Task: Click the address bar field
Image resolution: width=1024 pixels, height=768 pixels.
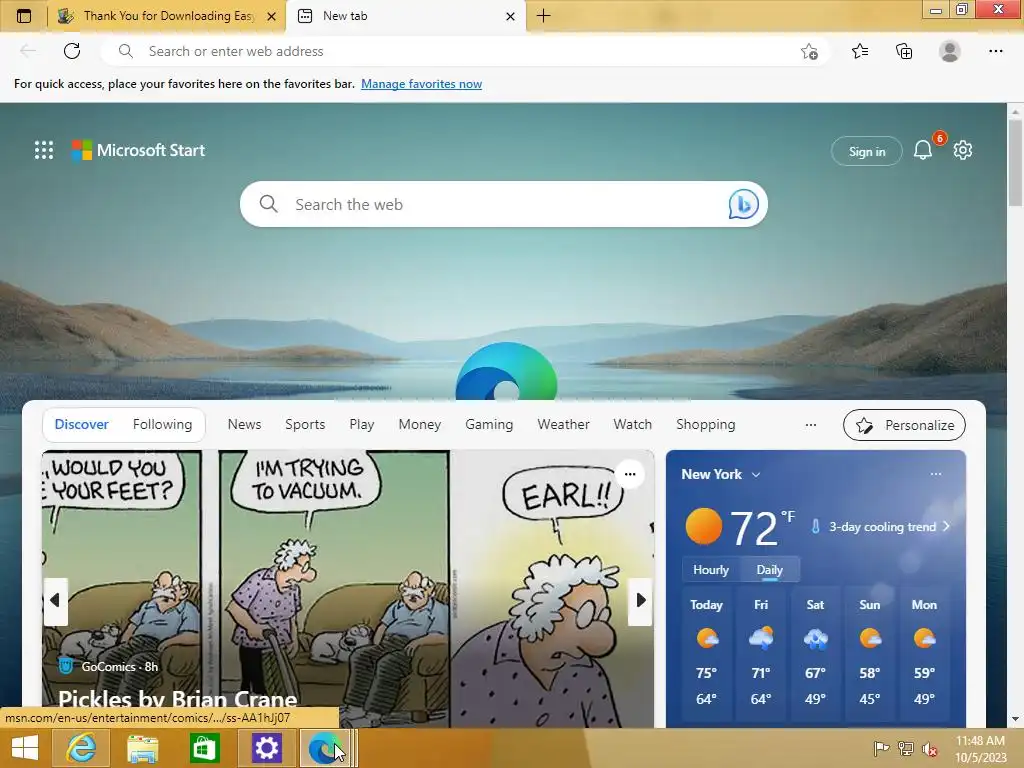Action: pos(465,51)
